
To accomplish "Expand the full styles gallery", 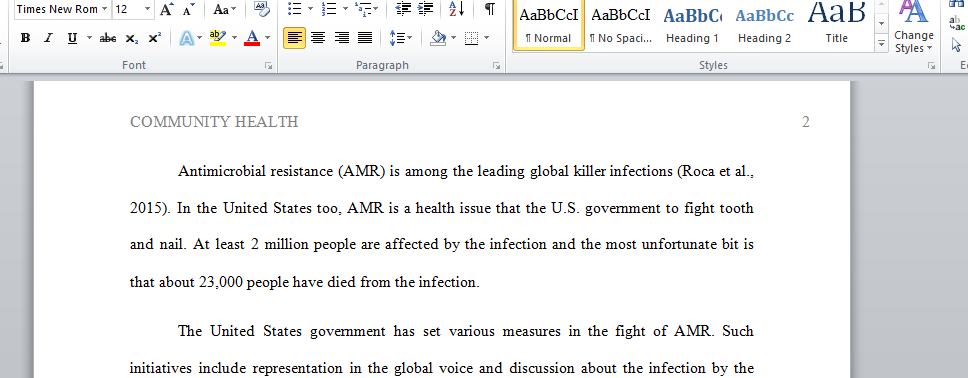I will 882,44.
